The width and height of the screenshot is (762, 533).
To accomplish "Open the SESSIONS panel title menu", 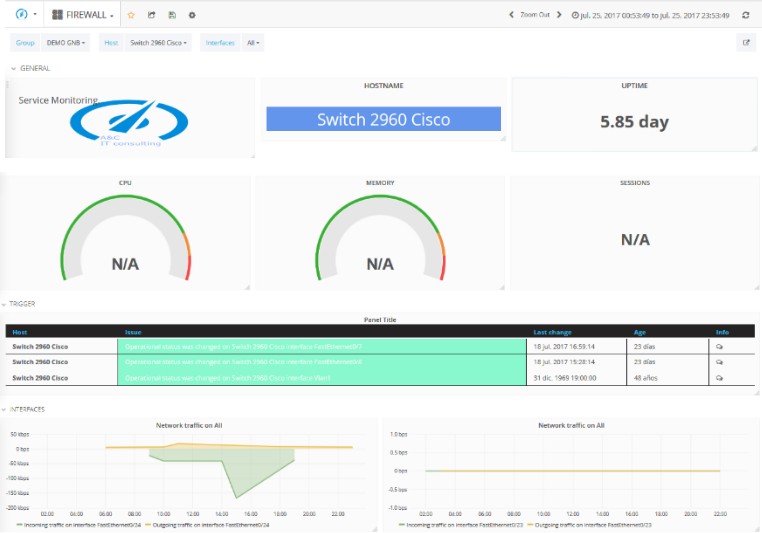I will coord(635,183).
